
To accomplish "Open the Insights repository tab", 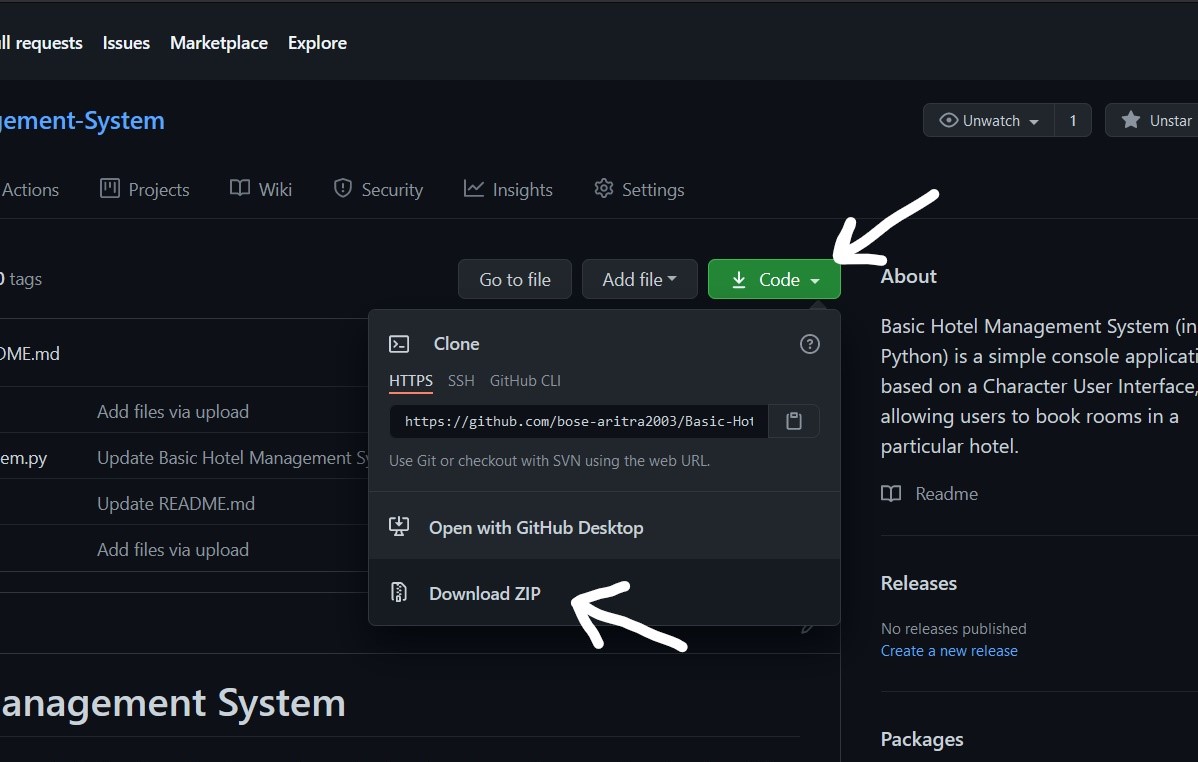I will click(x=508, y=190).
